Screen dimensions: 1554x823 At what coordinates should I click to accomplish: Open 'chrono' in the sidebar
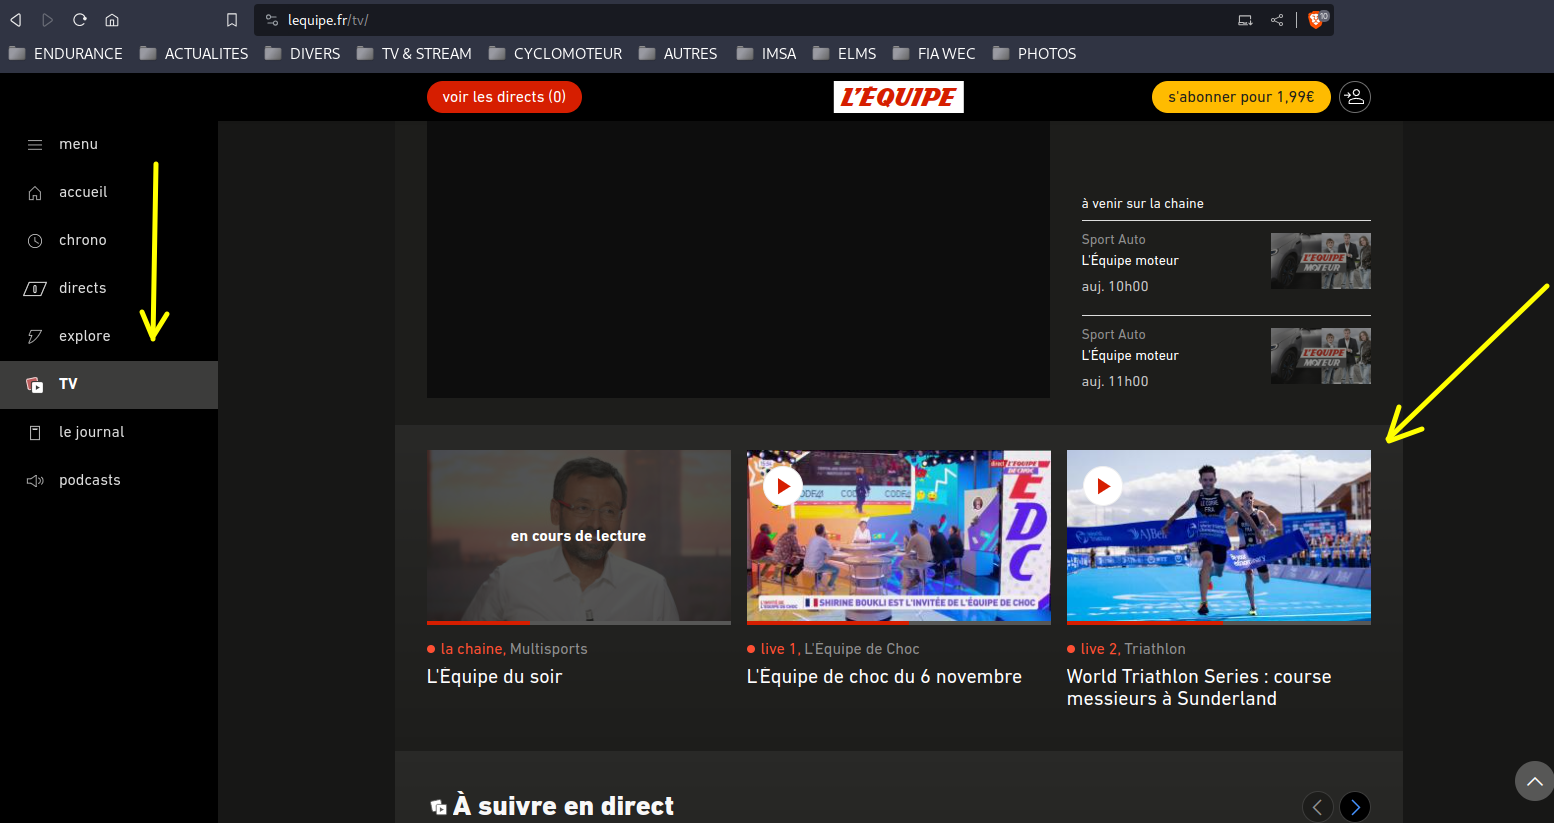pyautogui.click(x=109, y=240)
